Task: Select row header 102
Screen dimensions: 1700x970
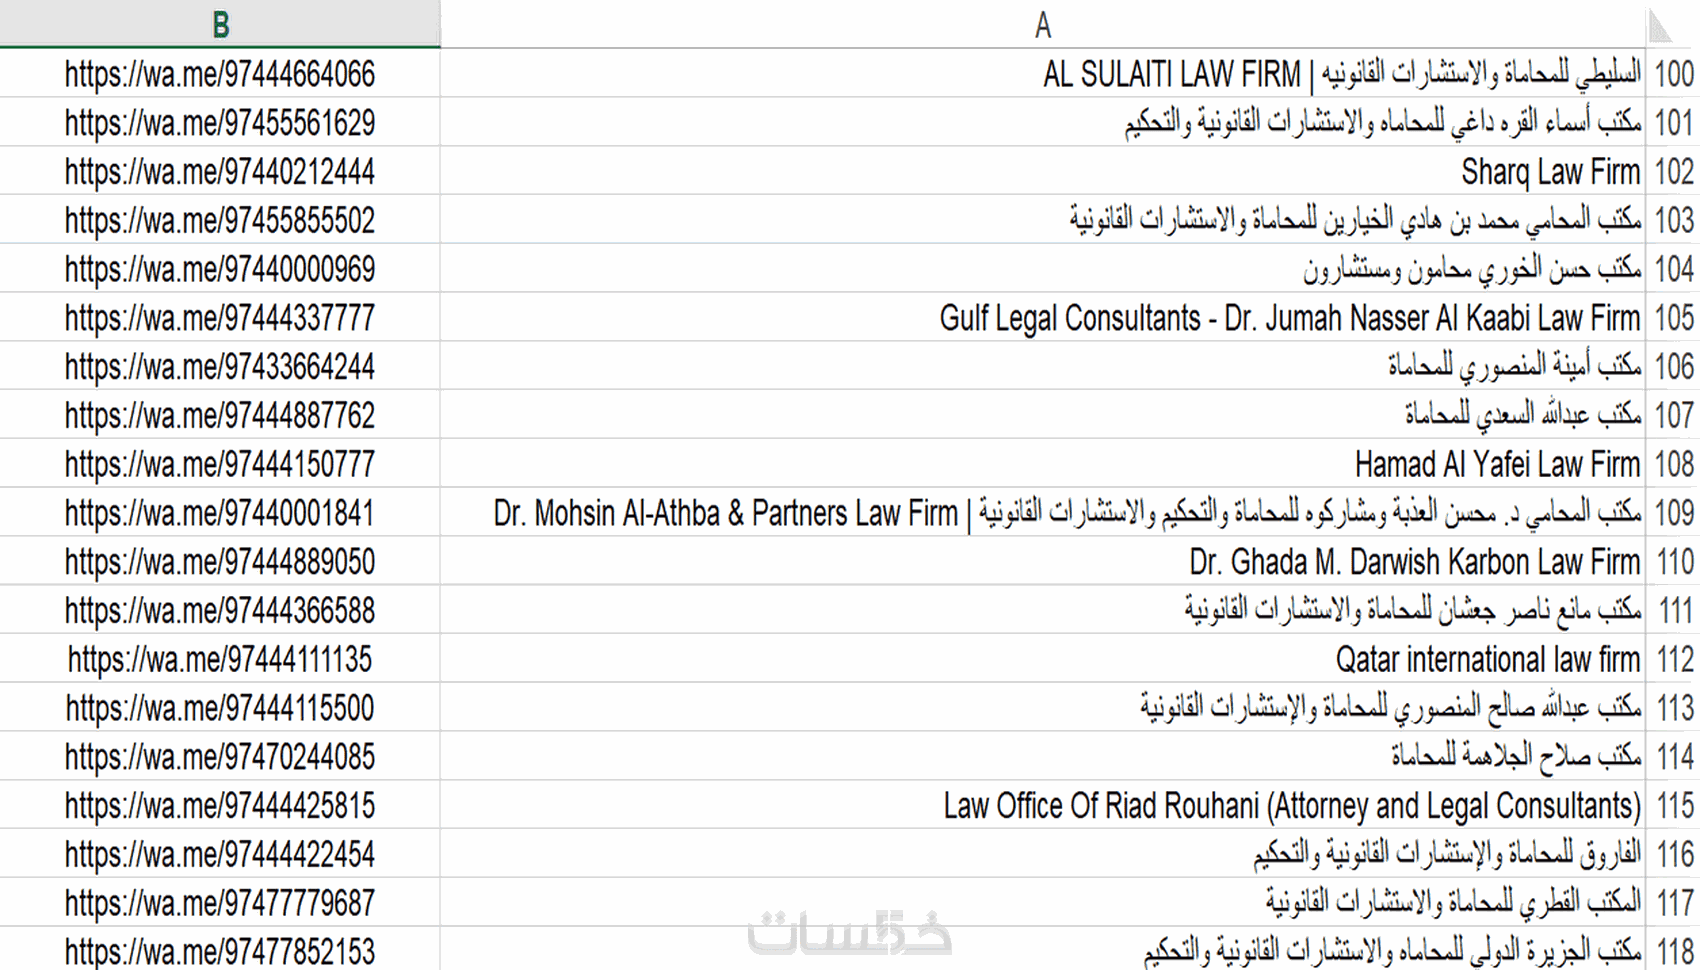Action: click(1674, 172)
